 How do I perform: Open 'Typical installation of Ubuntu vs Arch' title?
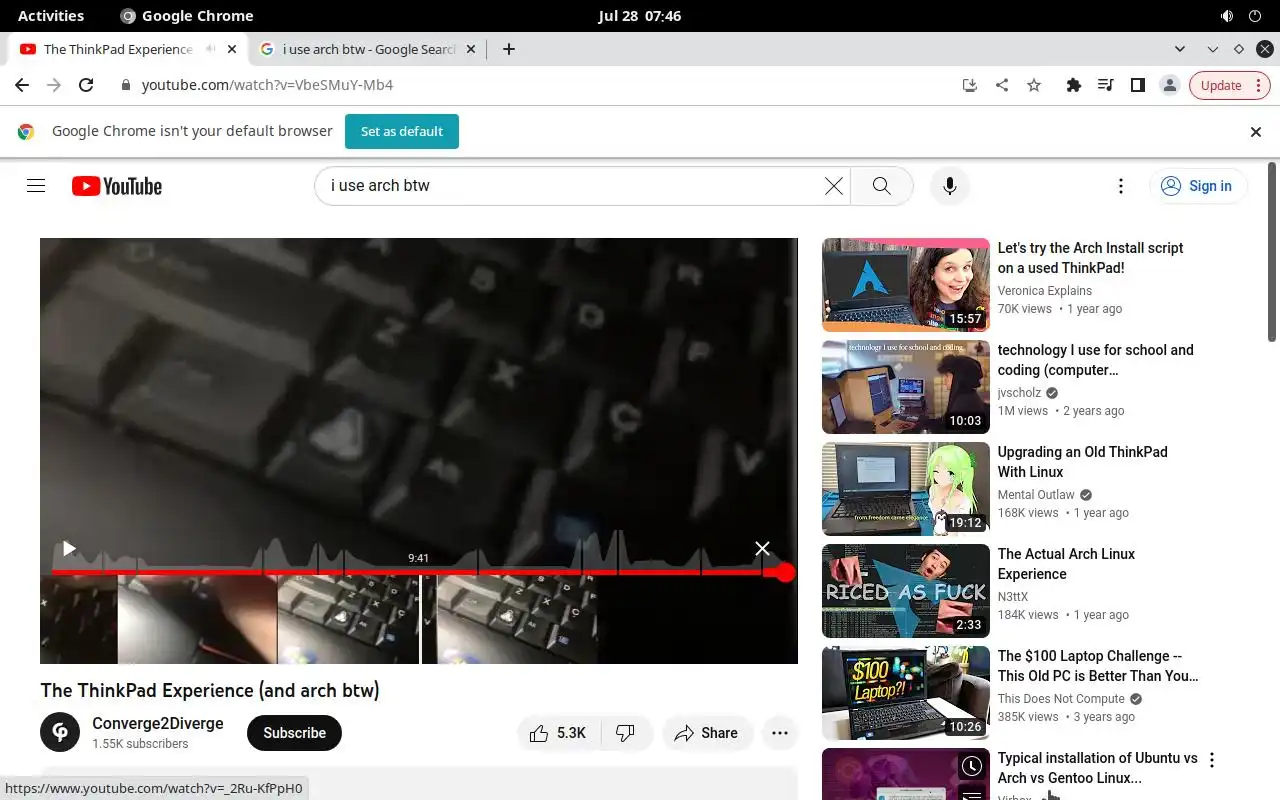1097,768
